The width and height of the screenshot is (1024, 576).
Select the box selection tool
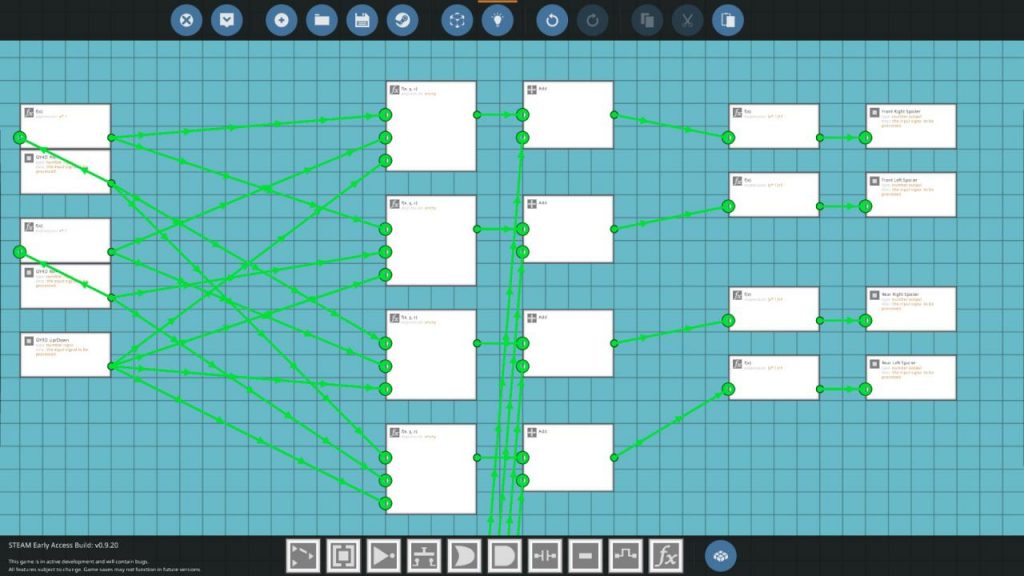344,558
